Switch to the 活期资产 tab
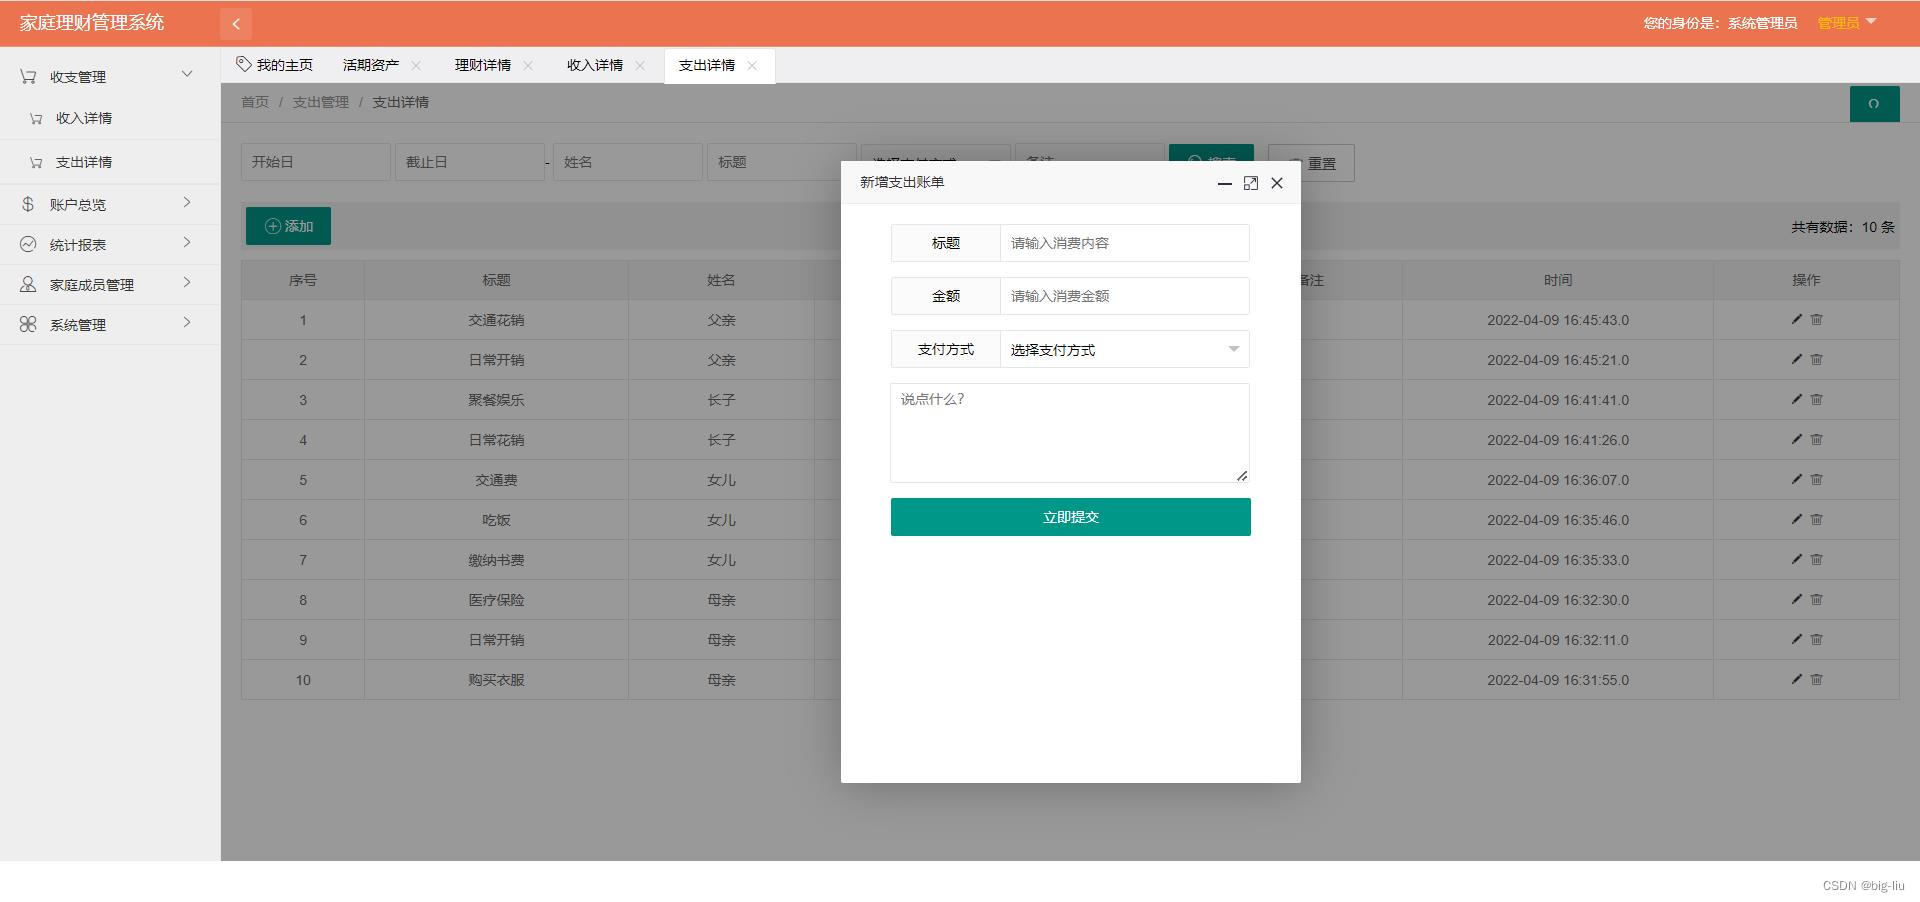The height and width of the screenshot is (902, 1920). pos(371,65)
